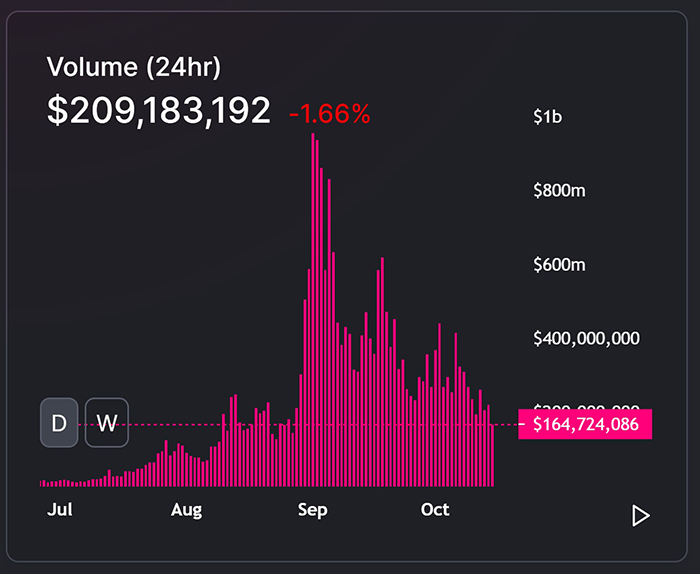Image resolution: width=700 pixels, height=574 pixels.
Task: Switch to the W weekly interval
Action: pos(106,423)
